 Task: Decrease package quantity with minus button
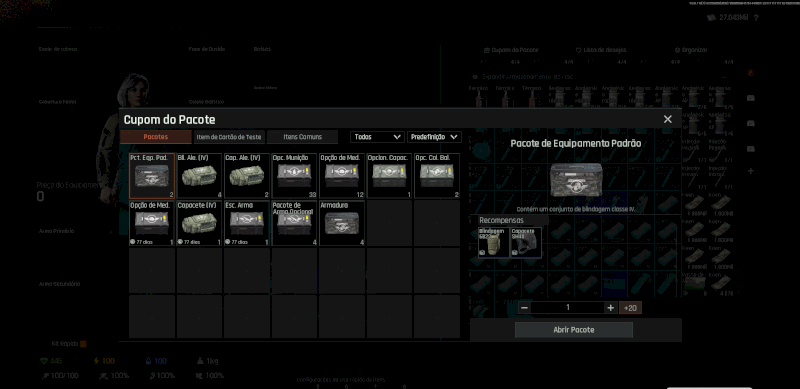pos(524,308)
